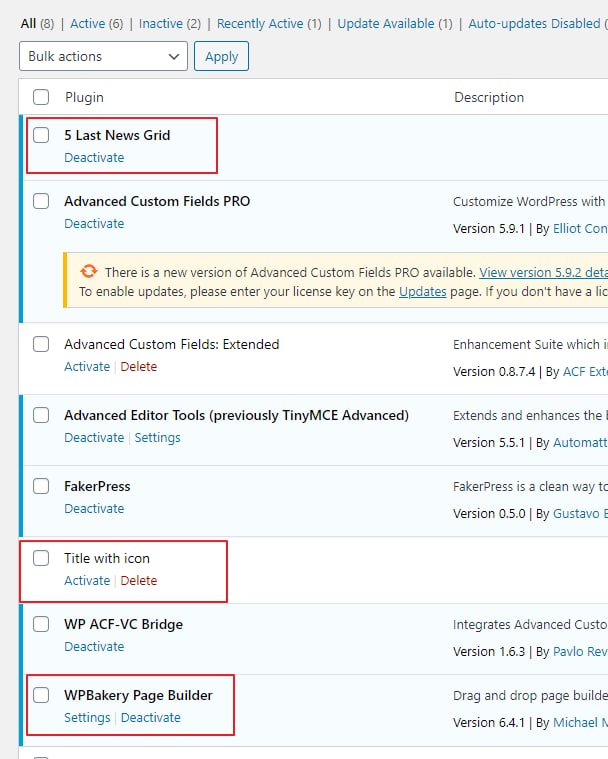Screen dimensions: 608x759
Task: Click the Version 1.6.3 text
Action: [489, 652]
